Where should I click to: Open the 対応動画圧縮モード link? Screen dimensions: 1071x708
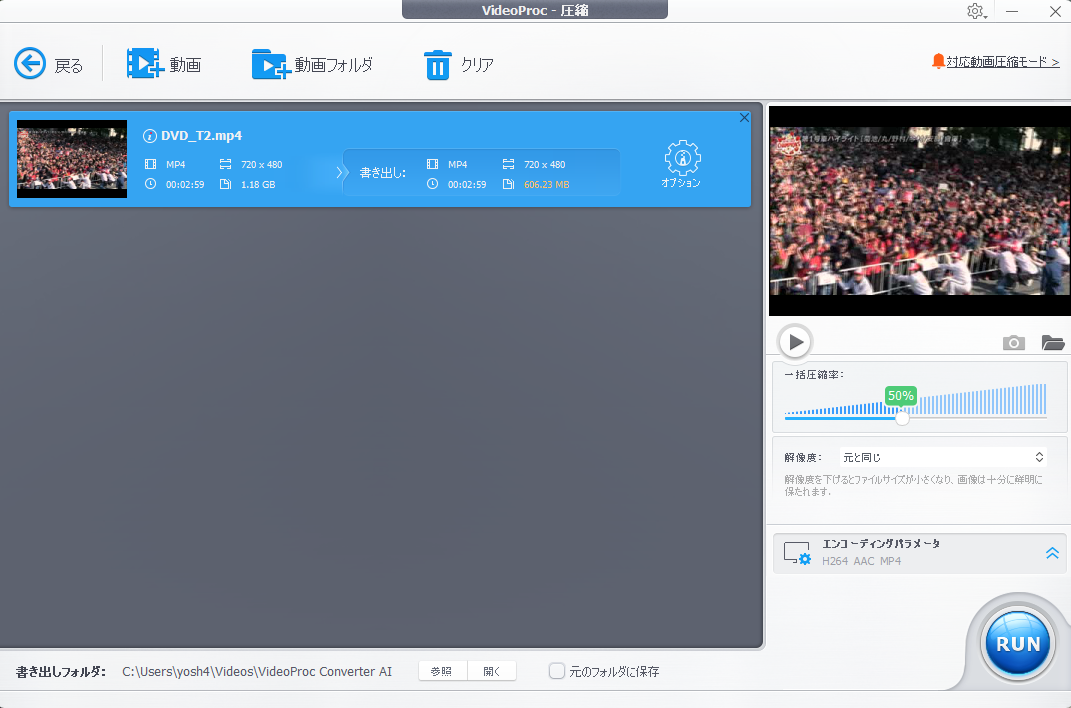tap(1003, 62)
